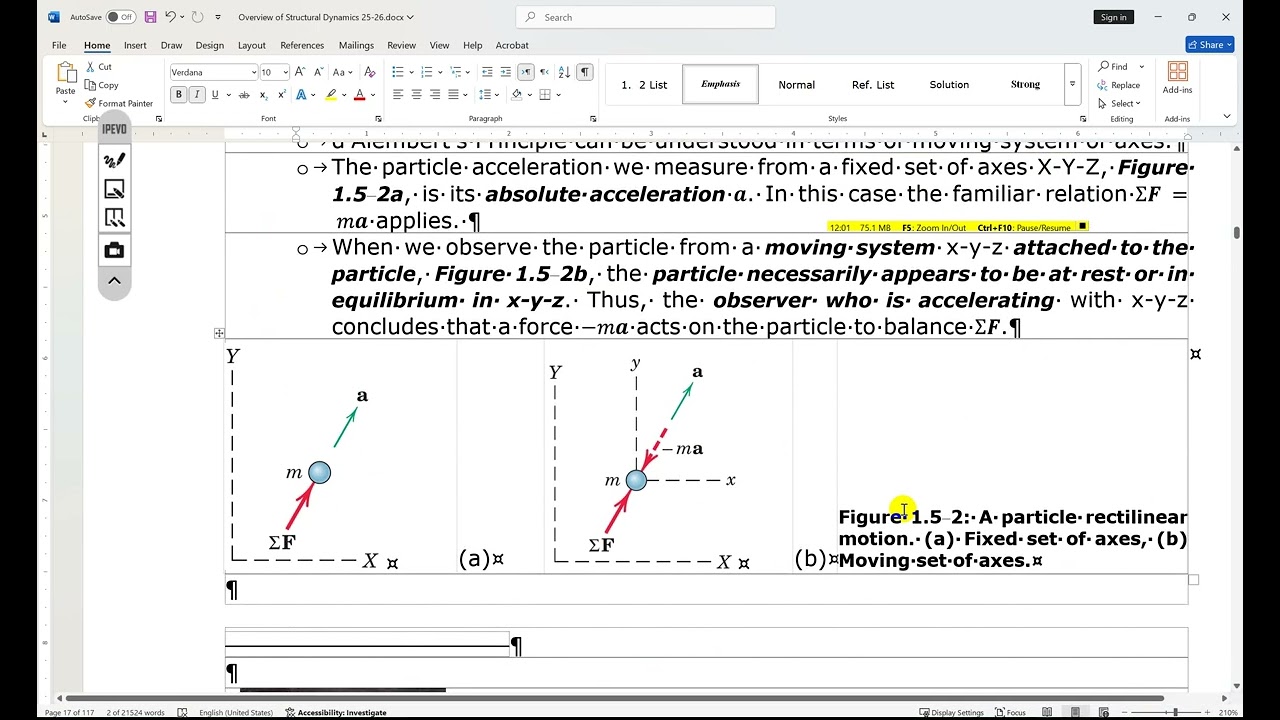Screen dimensions: 1280x720
Task: Open Text Effects and Typography
Action: (x=303, y=95)
